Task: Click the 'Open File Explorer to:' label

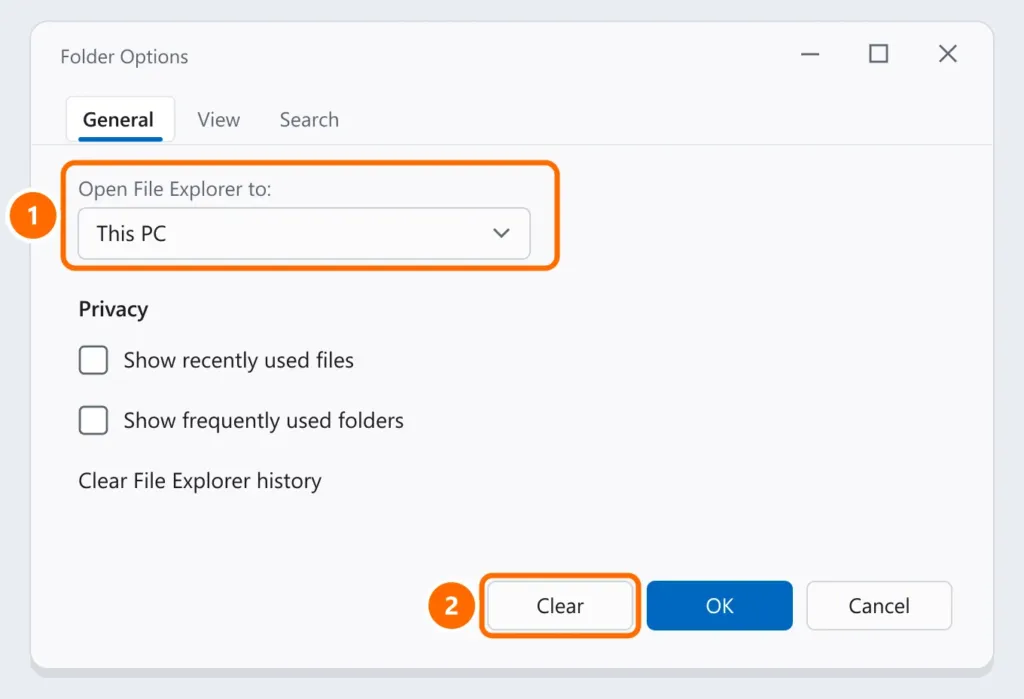Action: (174, 189)
